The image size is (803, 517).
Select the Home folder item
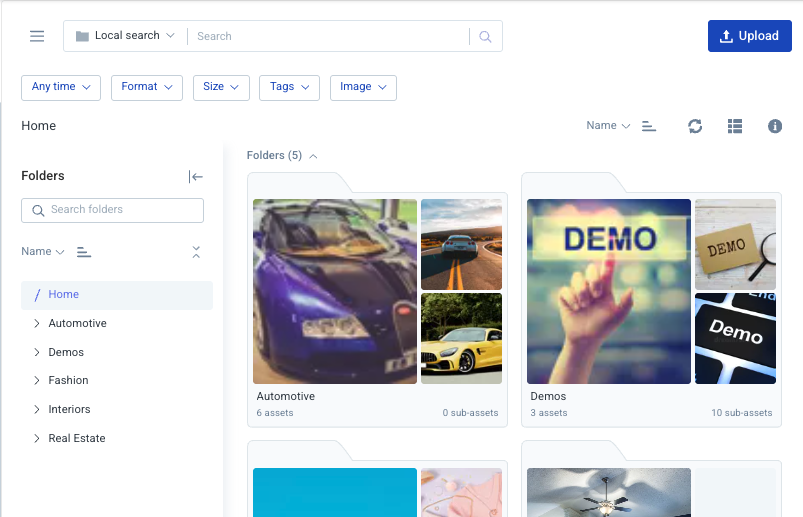tap(64, 295)
